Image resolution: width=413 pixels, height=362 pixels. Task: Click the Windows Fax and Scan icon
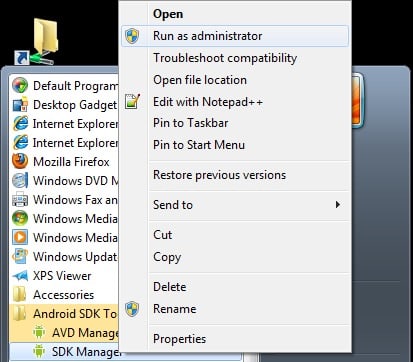tap(20, 199)
